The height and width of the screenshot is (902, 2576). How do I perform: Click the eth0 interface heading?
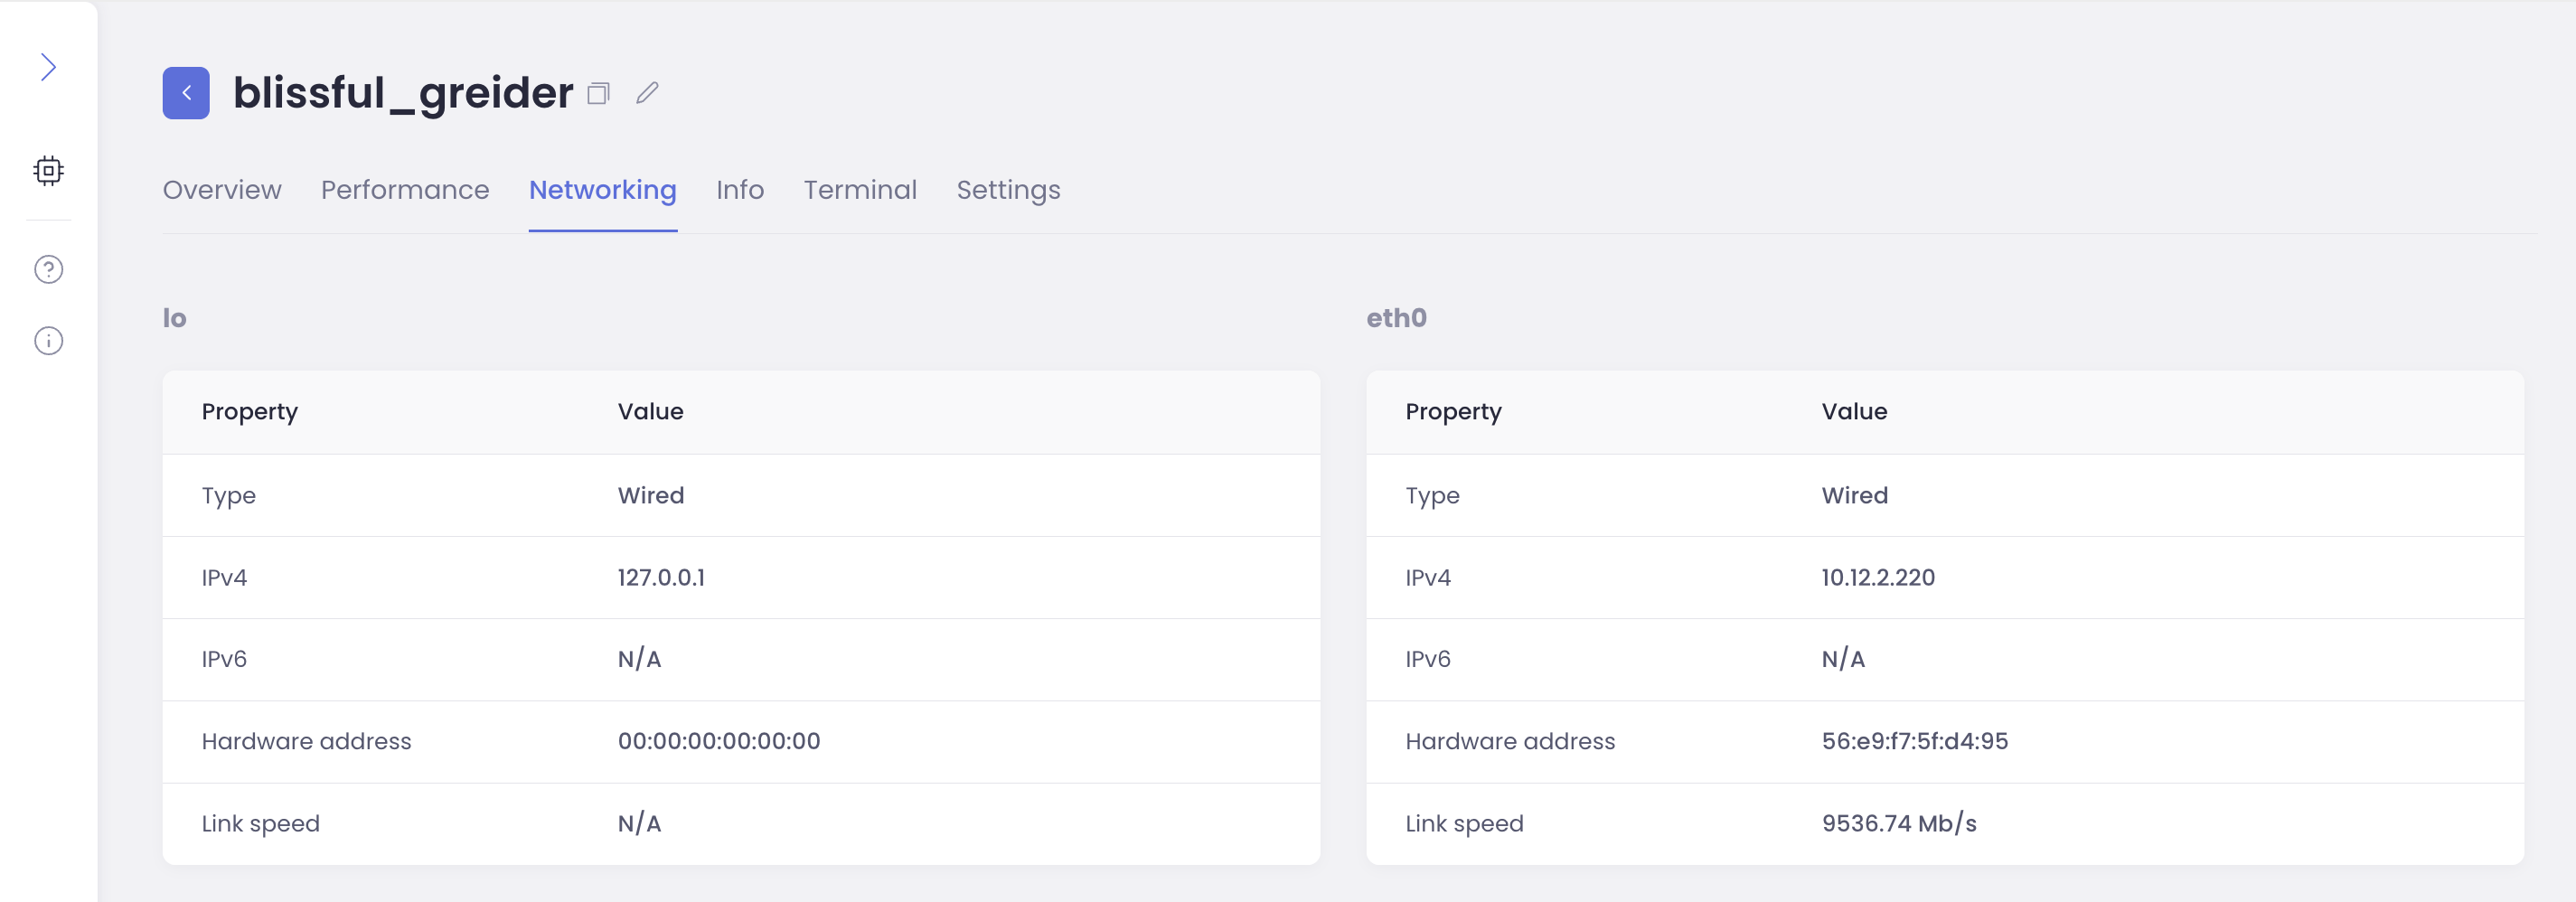pos(1397,318)
